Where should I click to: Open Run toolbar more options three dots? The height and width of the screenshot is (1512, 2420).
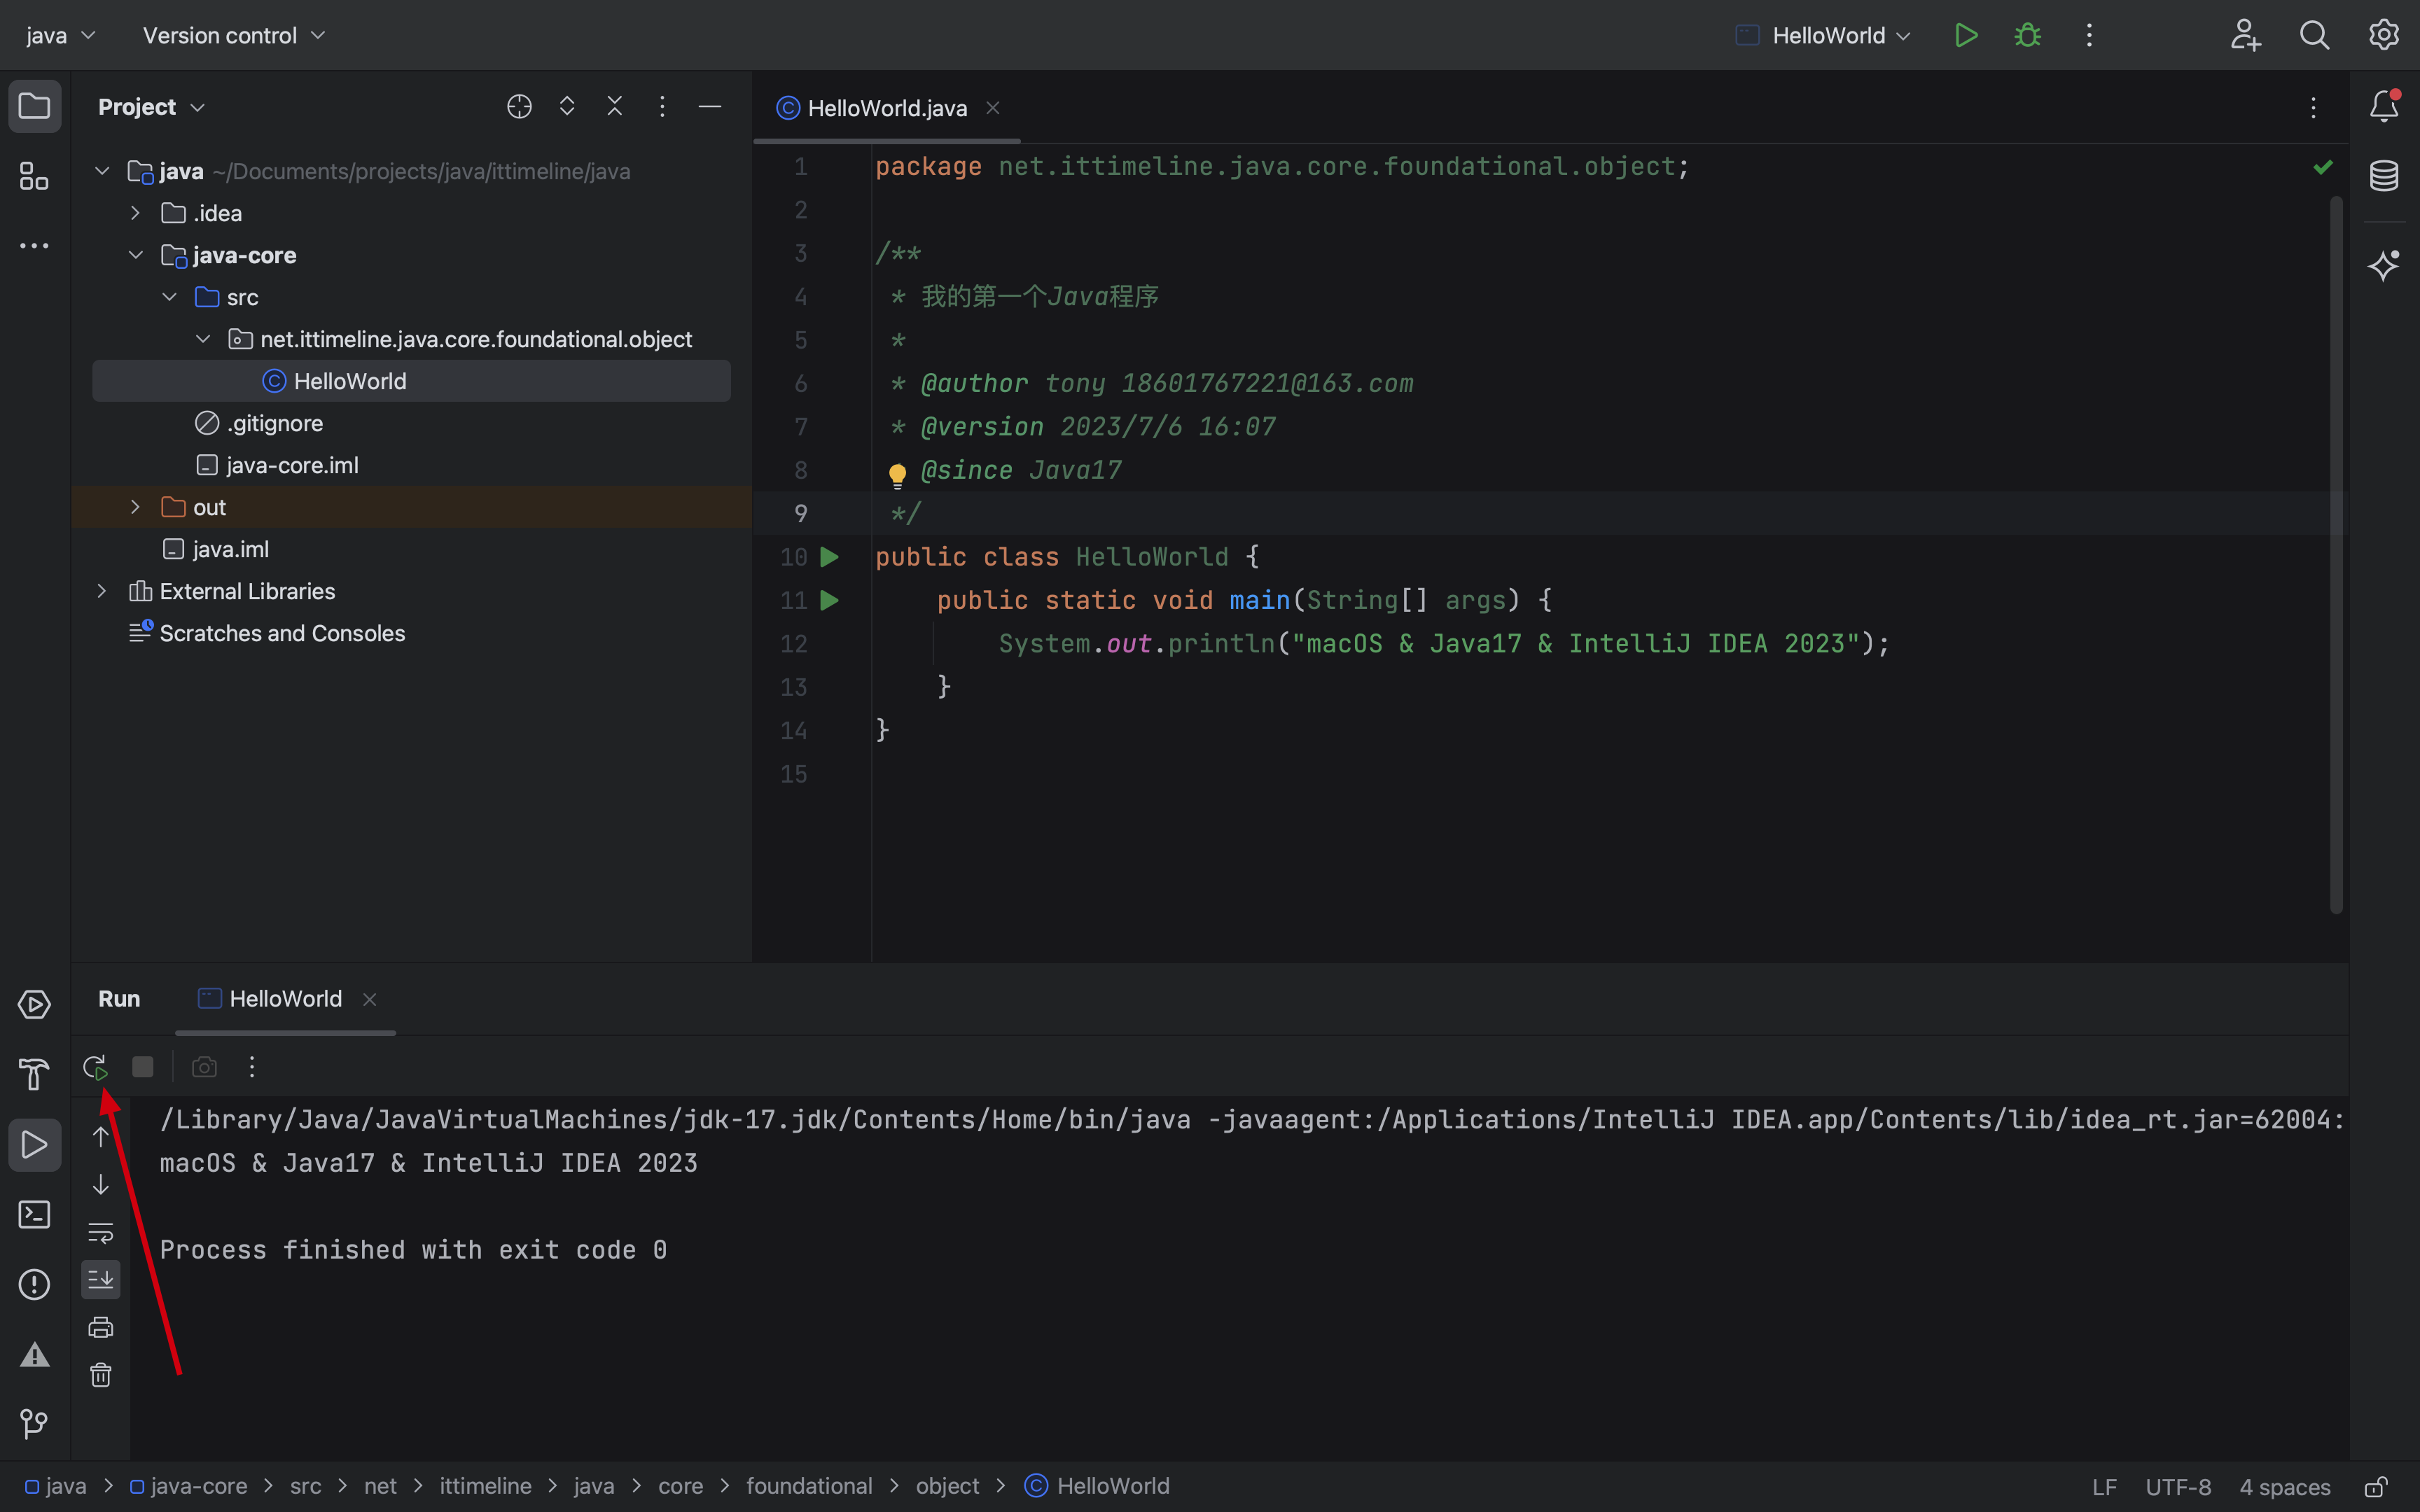pos(252,1067)
